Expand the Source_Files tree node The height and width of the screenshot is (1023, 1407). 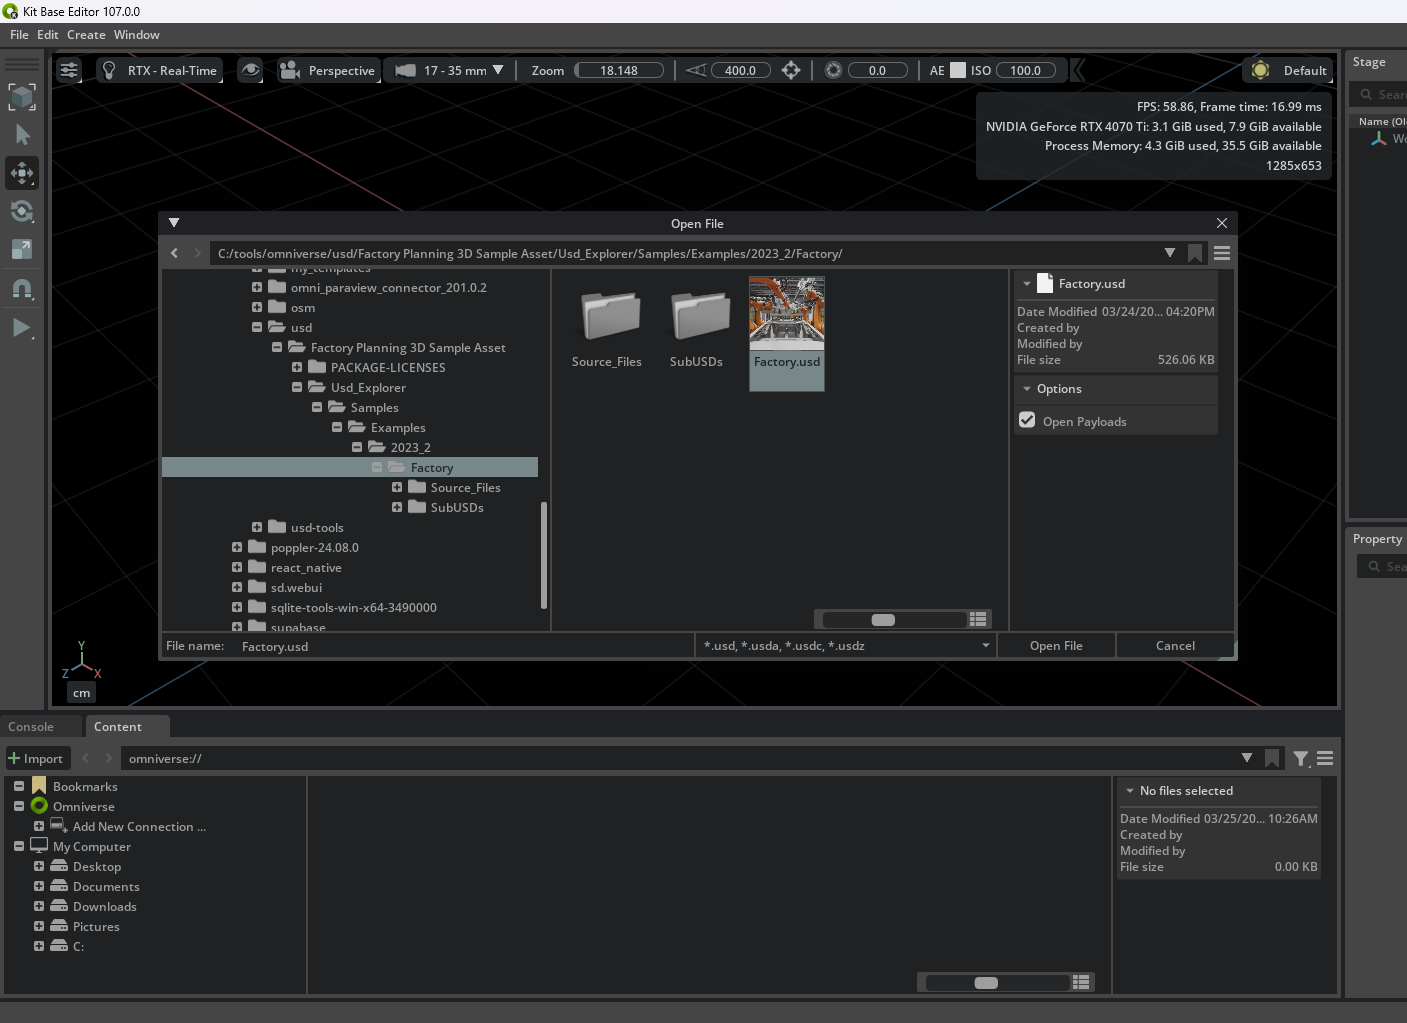397,487
